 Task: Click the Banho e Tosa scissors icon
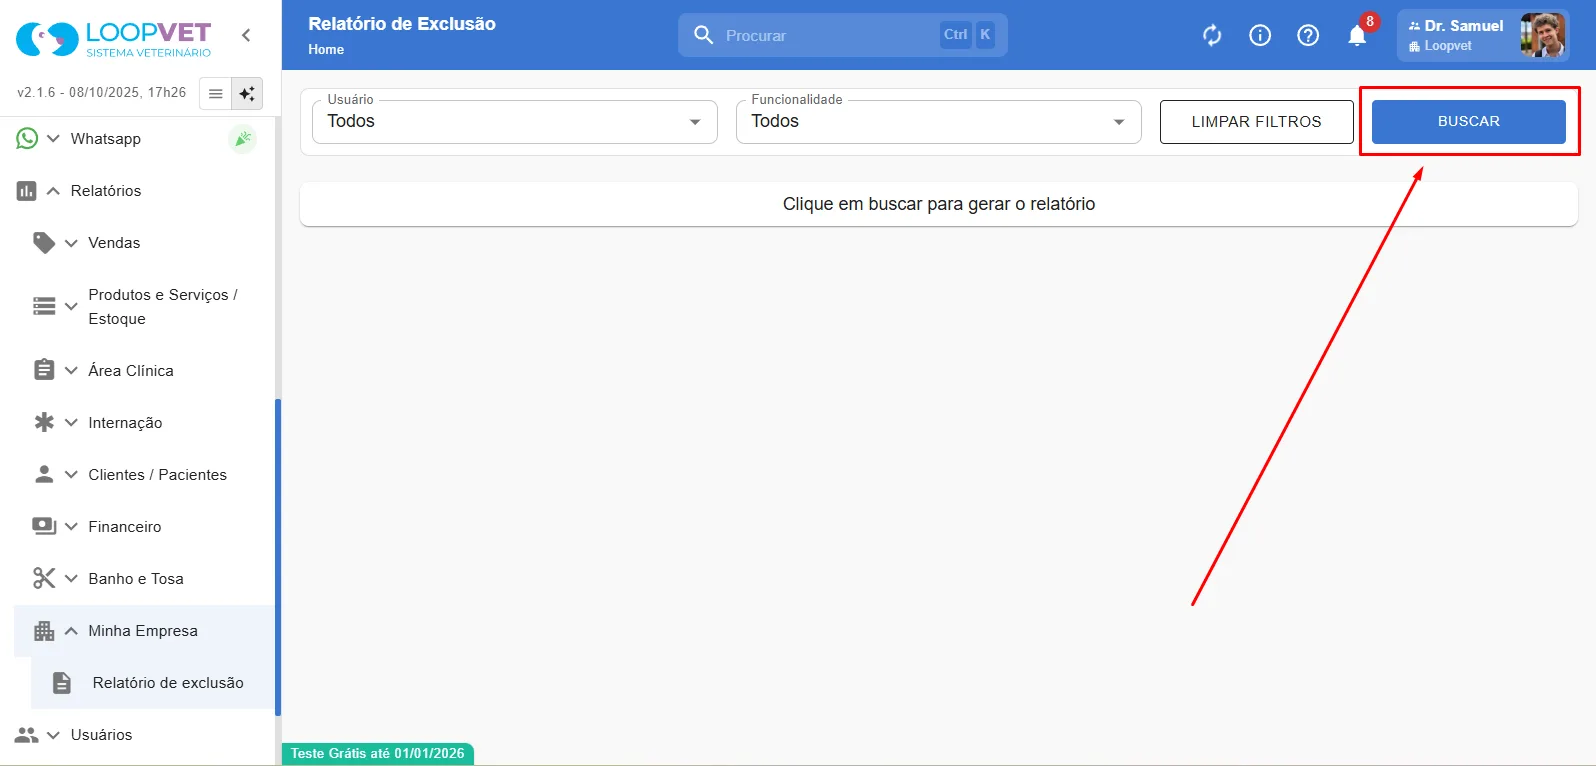point(44,578)
